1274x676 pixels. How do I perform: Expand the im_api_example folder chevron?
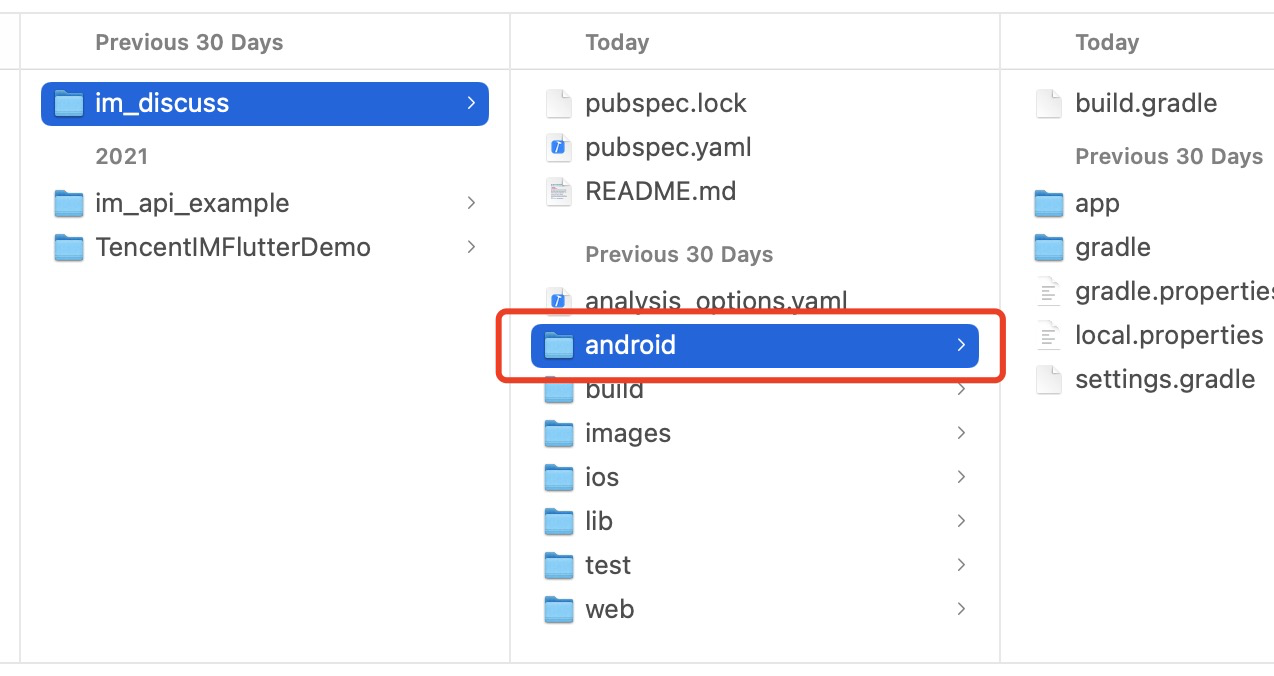471,204
